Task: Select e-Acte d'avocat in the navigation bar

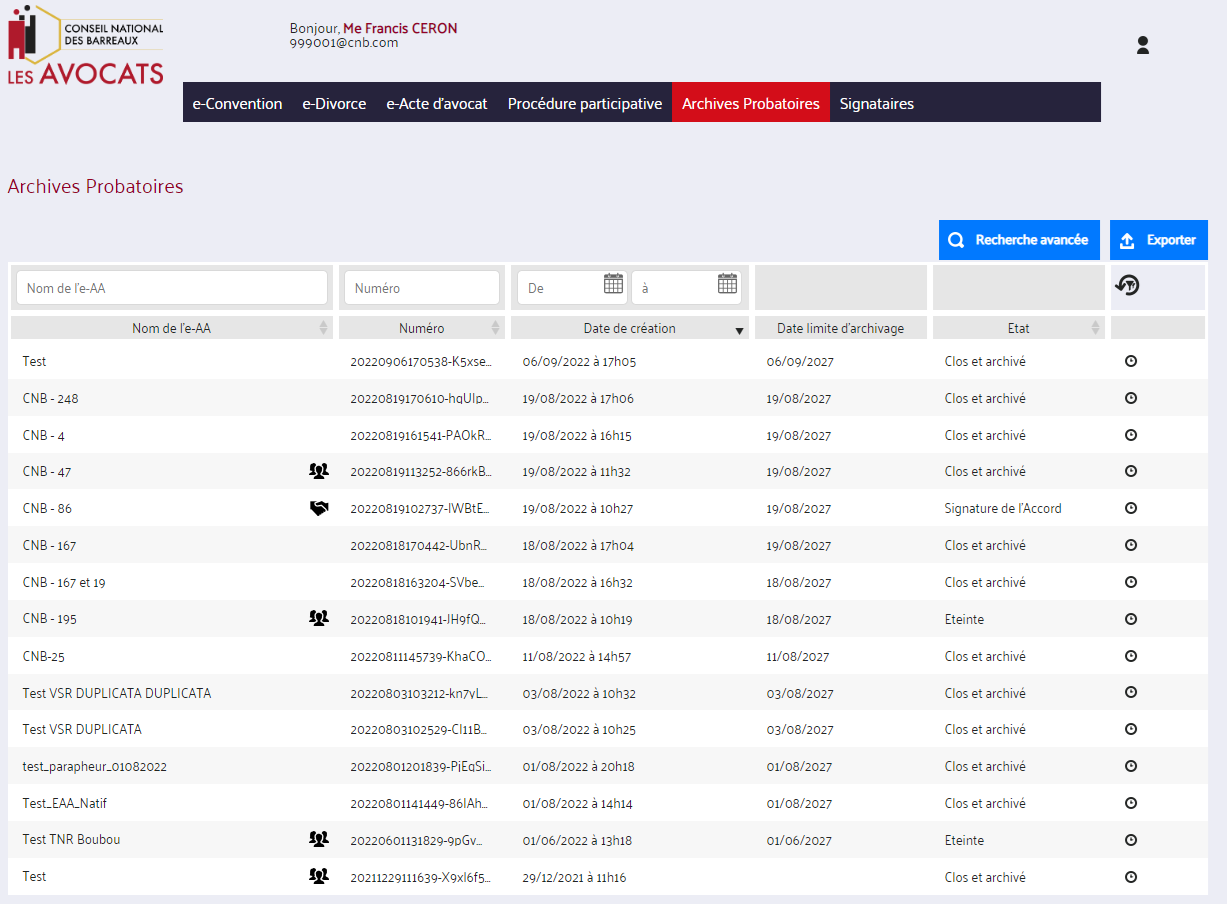Action: 437,103
